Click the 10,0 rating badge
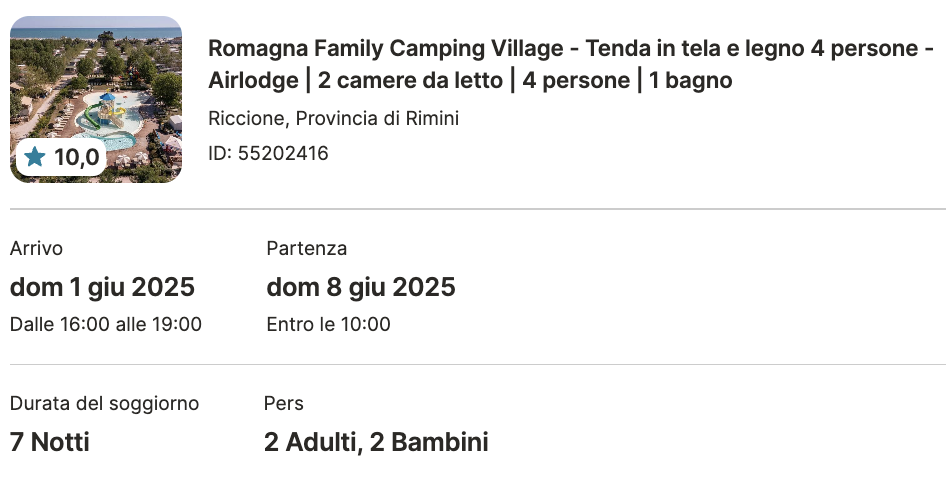Screen dimensions: 946x482 point(61,157)
